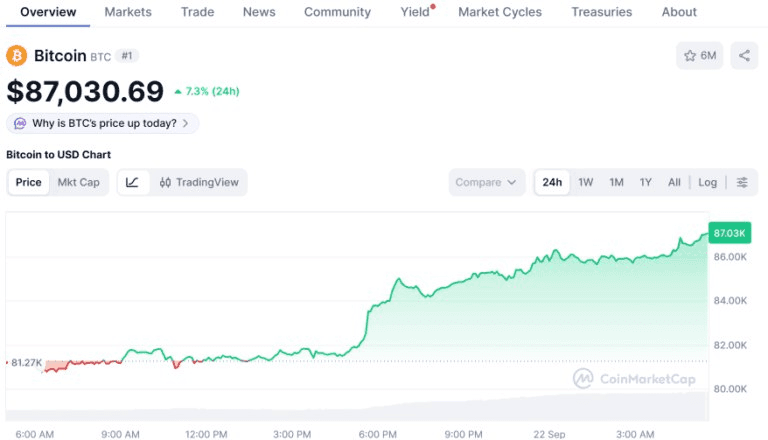This screenshot has width=768, height=440.
Task: Select the line chart icon
Action: tap(132, 182)
